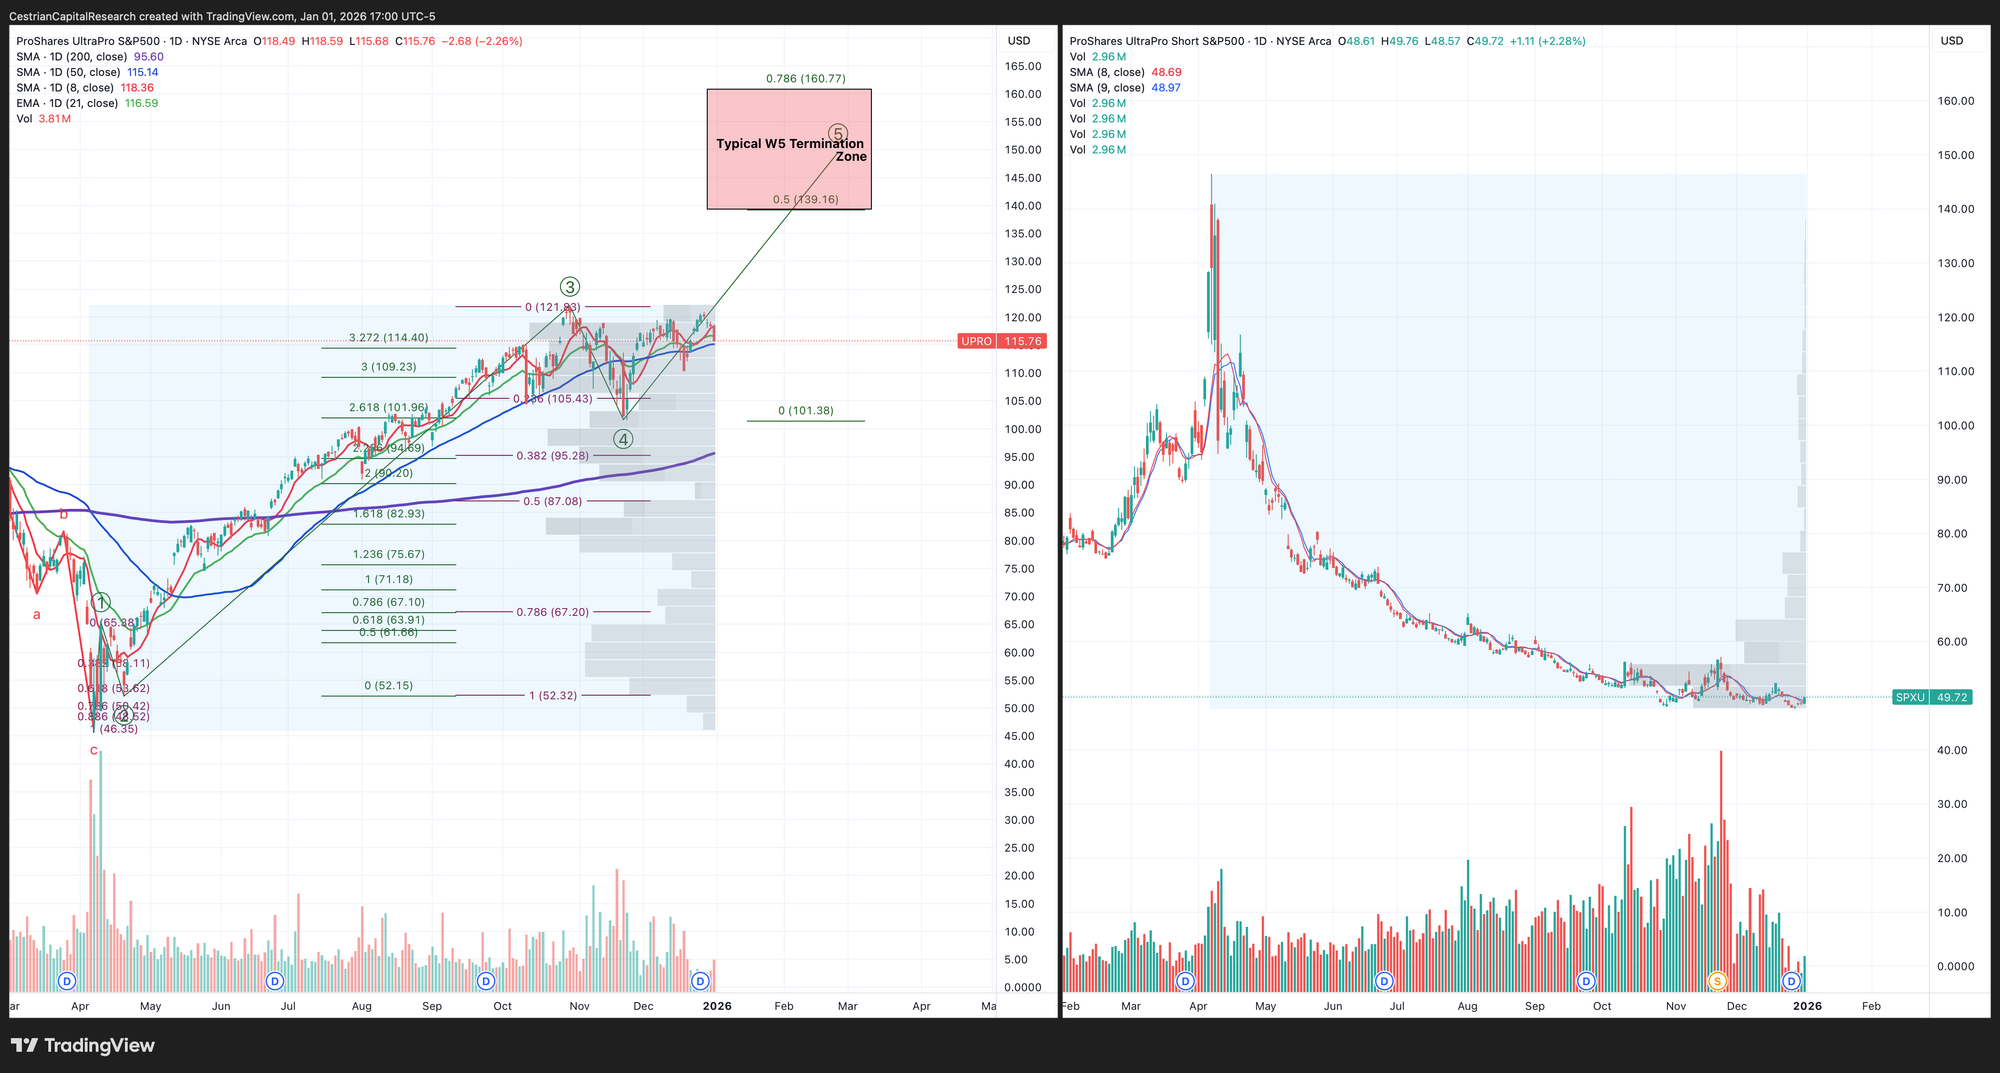
Task: Click the 165.00 label on UPRO price axis
Action: (x=1023, y=66)
